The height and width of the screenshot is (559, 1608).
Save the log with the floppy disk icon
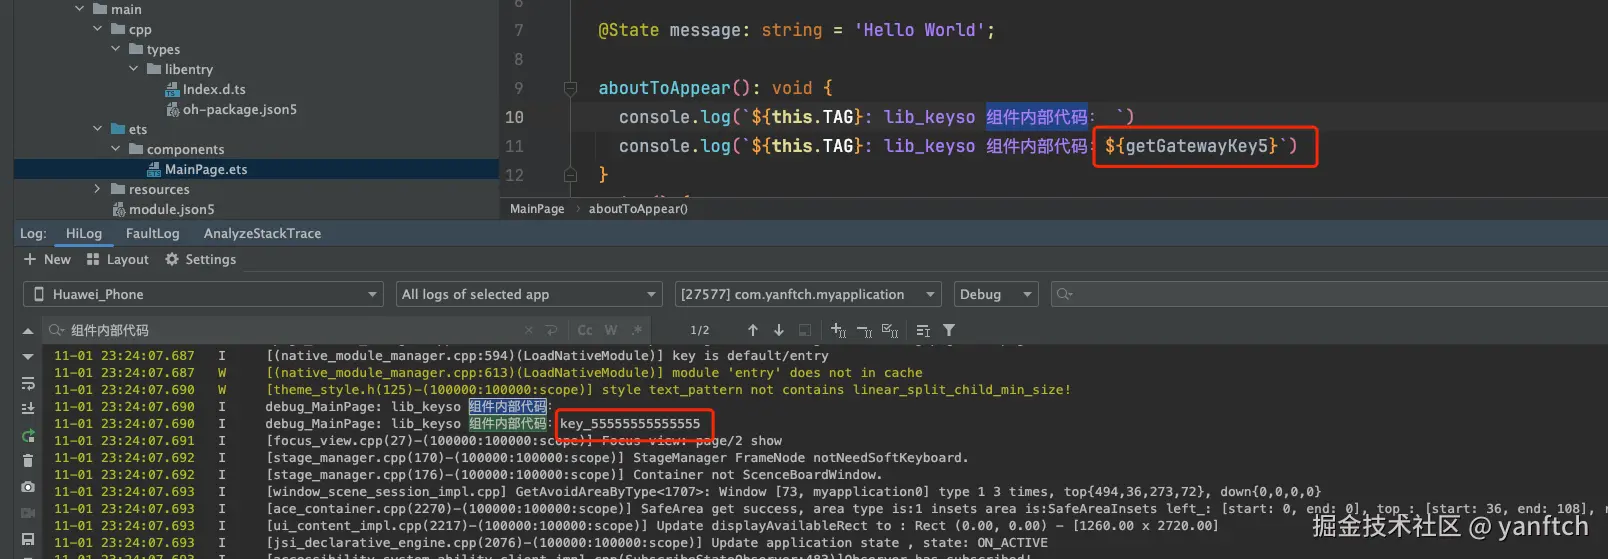[28, 539]
